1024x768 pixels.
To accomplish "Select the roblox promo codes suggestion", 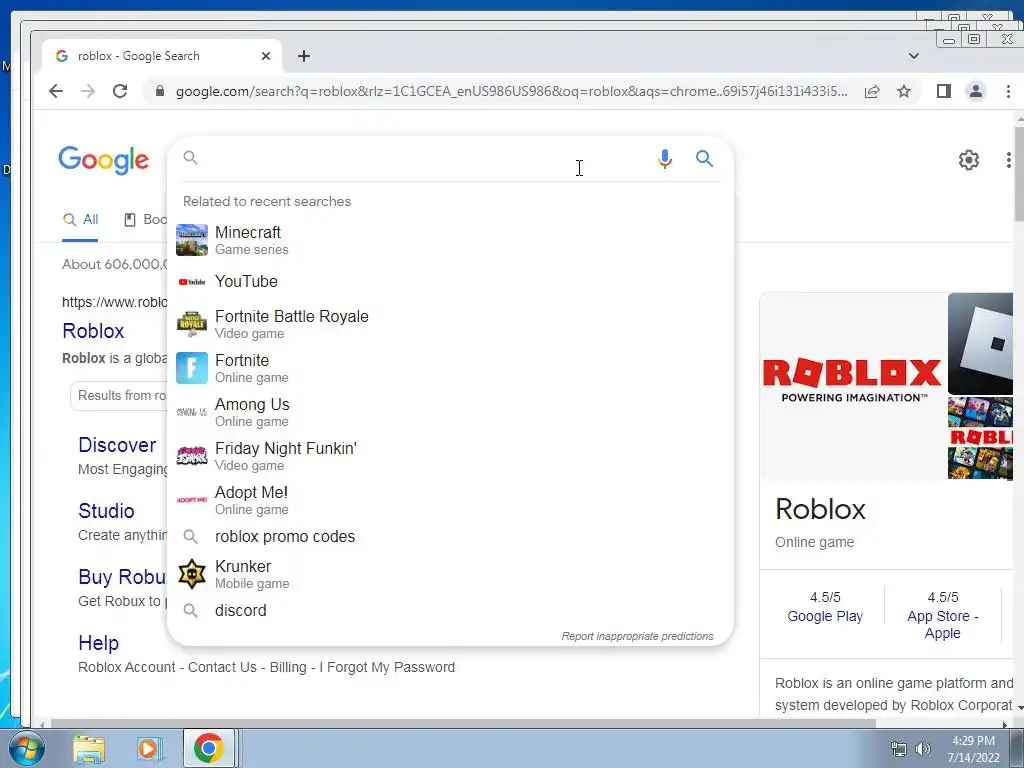I will click(x=450, y=537).
